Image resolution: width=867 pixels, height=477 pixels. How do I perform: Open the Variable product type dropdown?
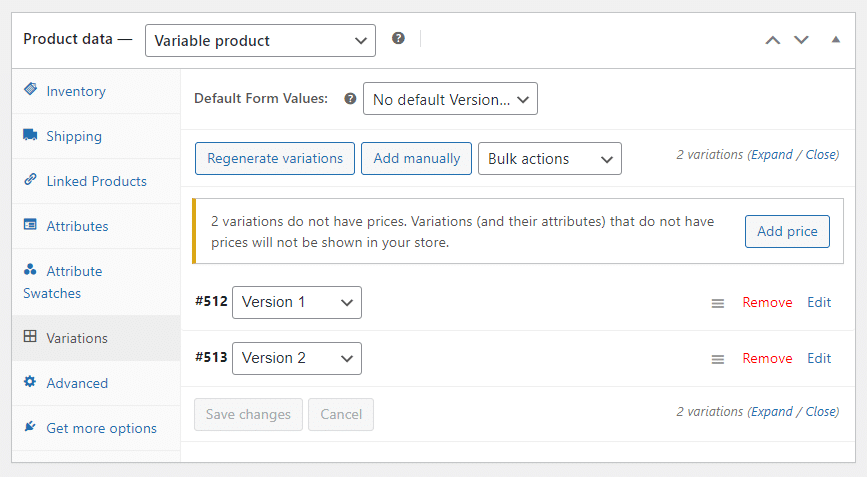[260, 40]
